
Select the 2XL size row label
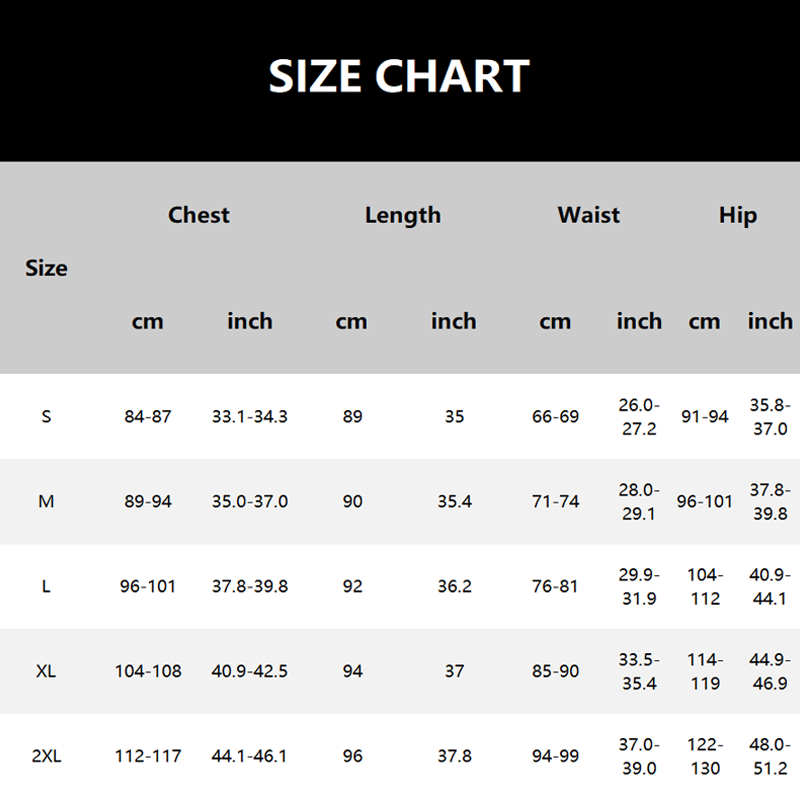click(46, 757)
